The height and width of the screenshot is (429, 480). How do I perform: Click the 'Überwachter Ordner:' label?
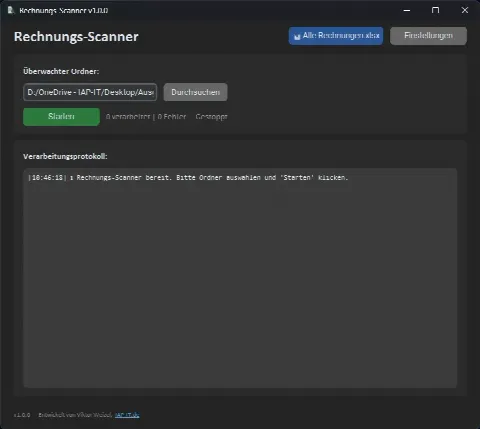[61, 71]
